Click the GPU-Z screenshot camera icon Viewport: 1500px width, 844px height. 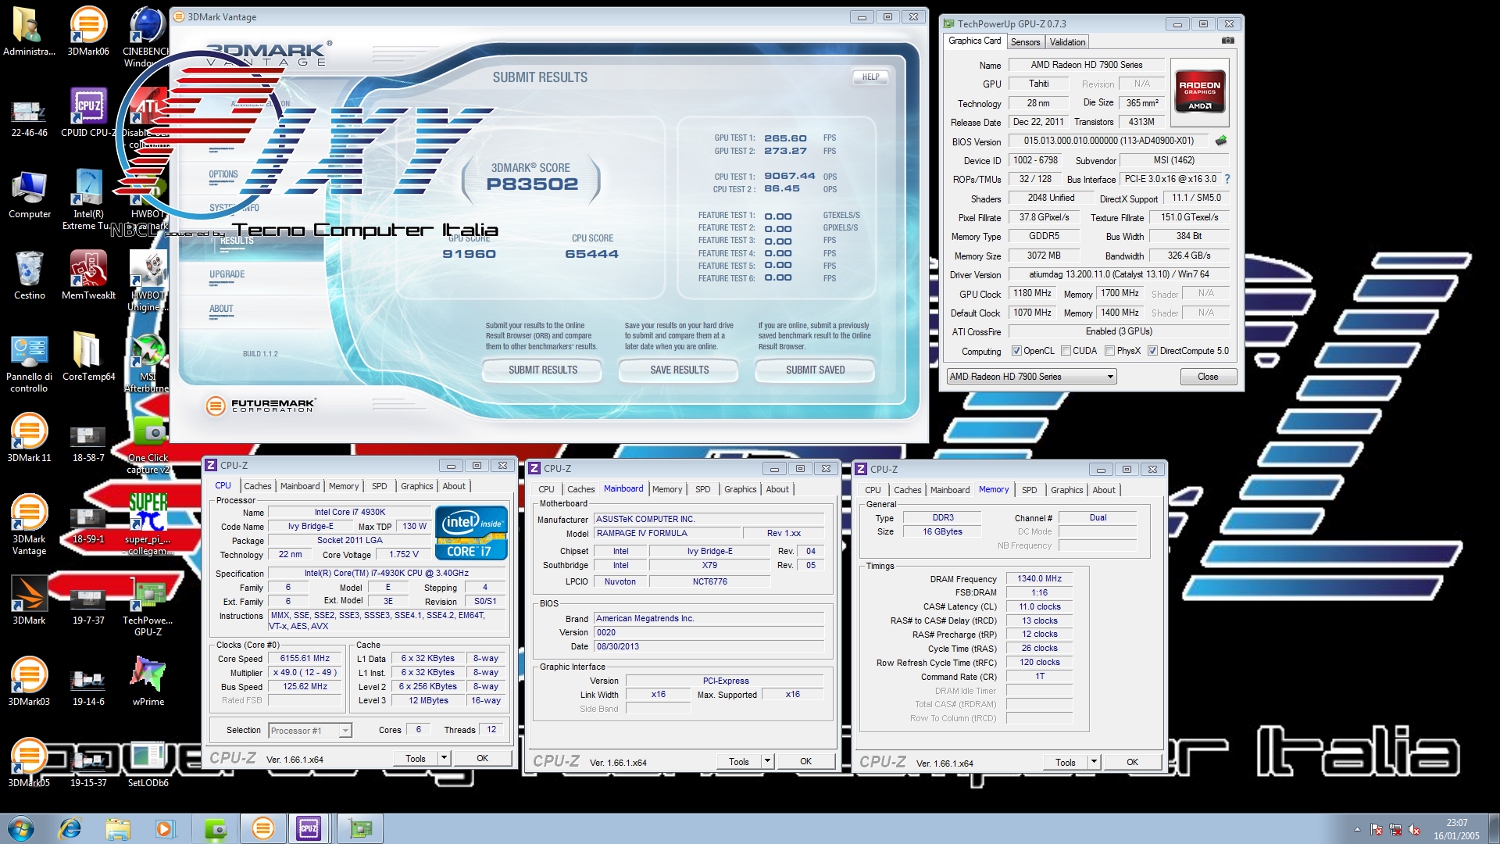point(1228,41)
